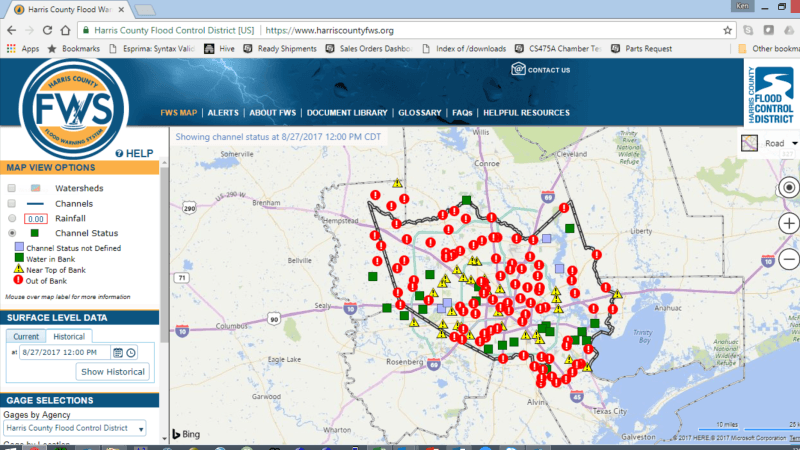Click the Harris County Flood Control District logo
Viewport: 800px width, 450px height.
pyautogui.click(x=771, y=94)
